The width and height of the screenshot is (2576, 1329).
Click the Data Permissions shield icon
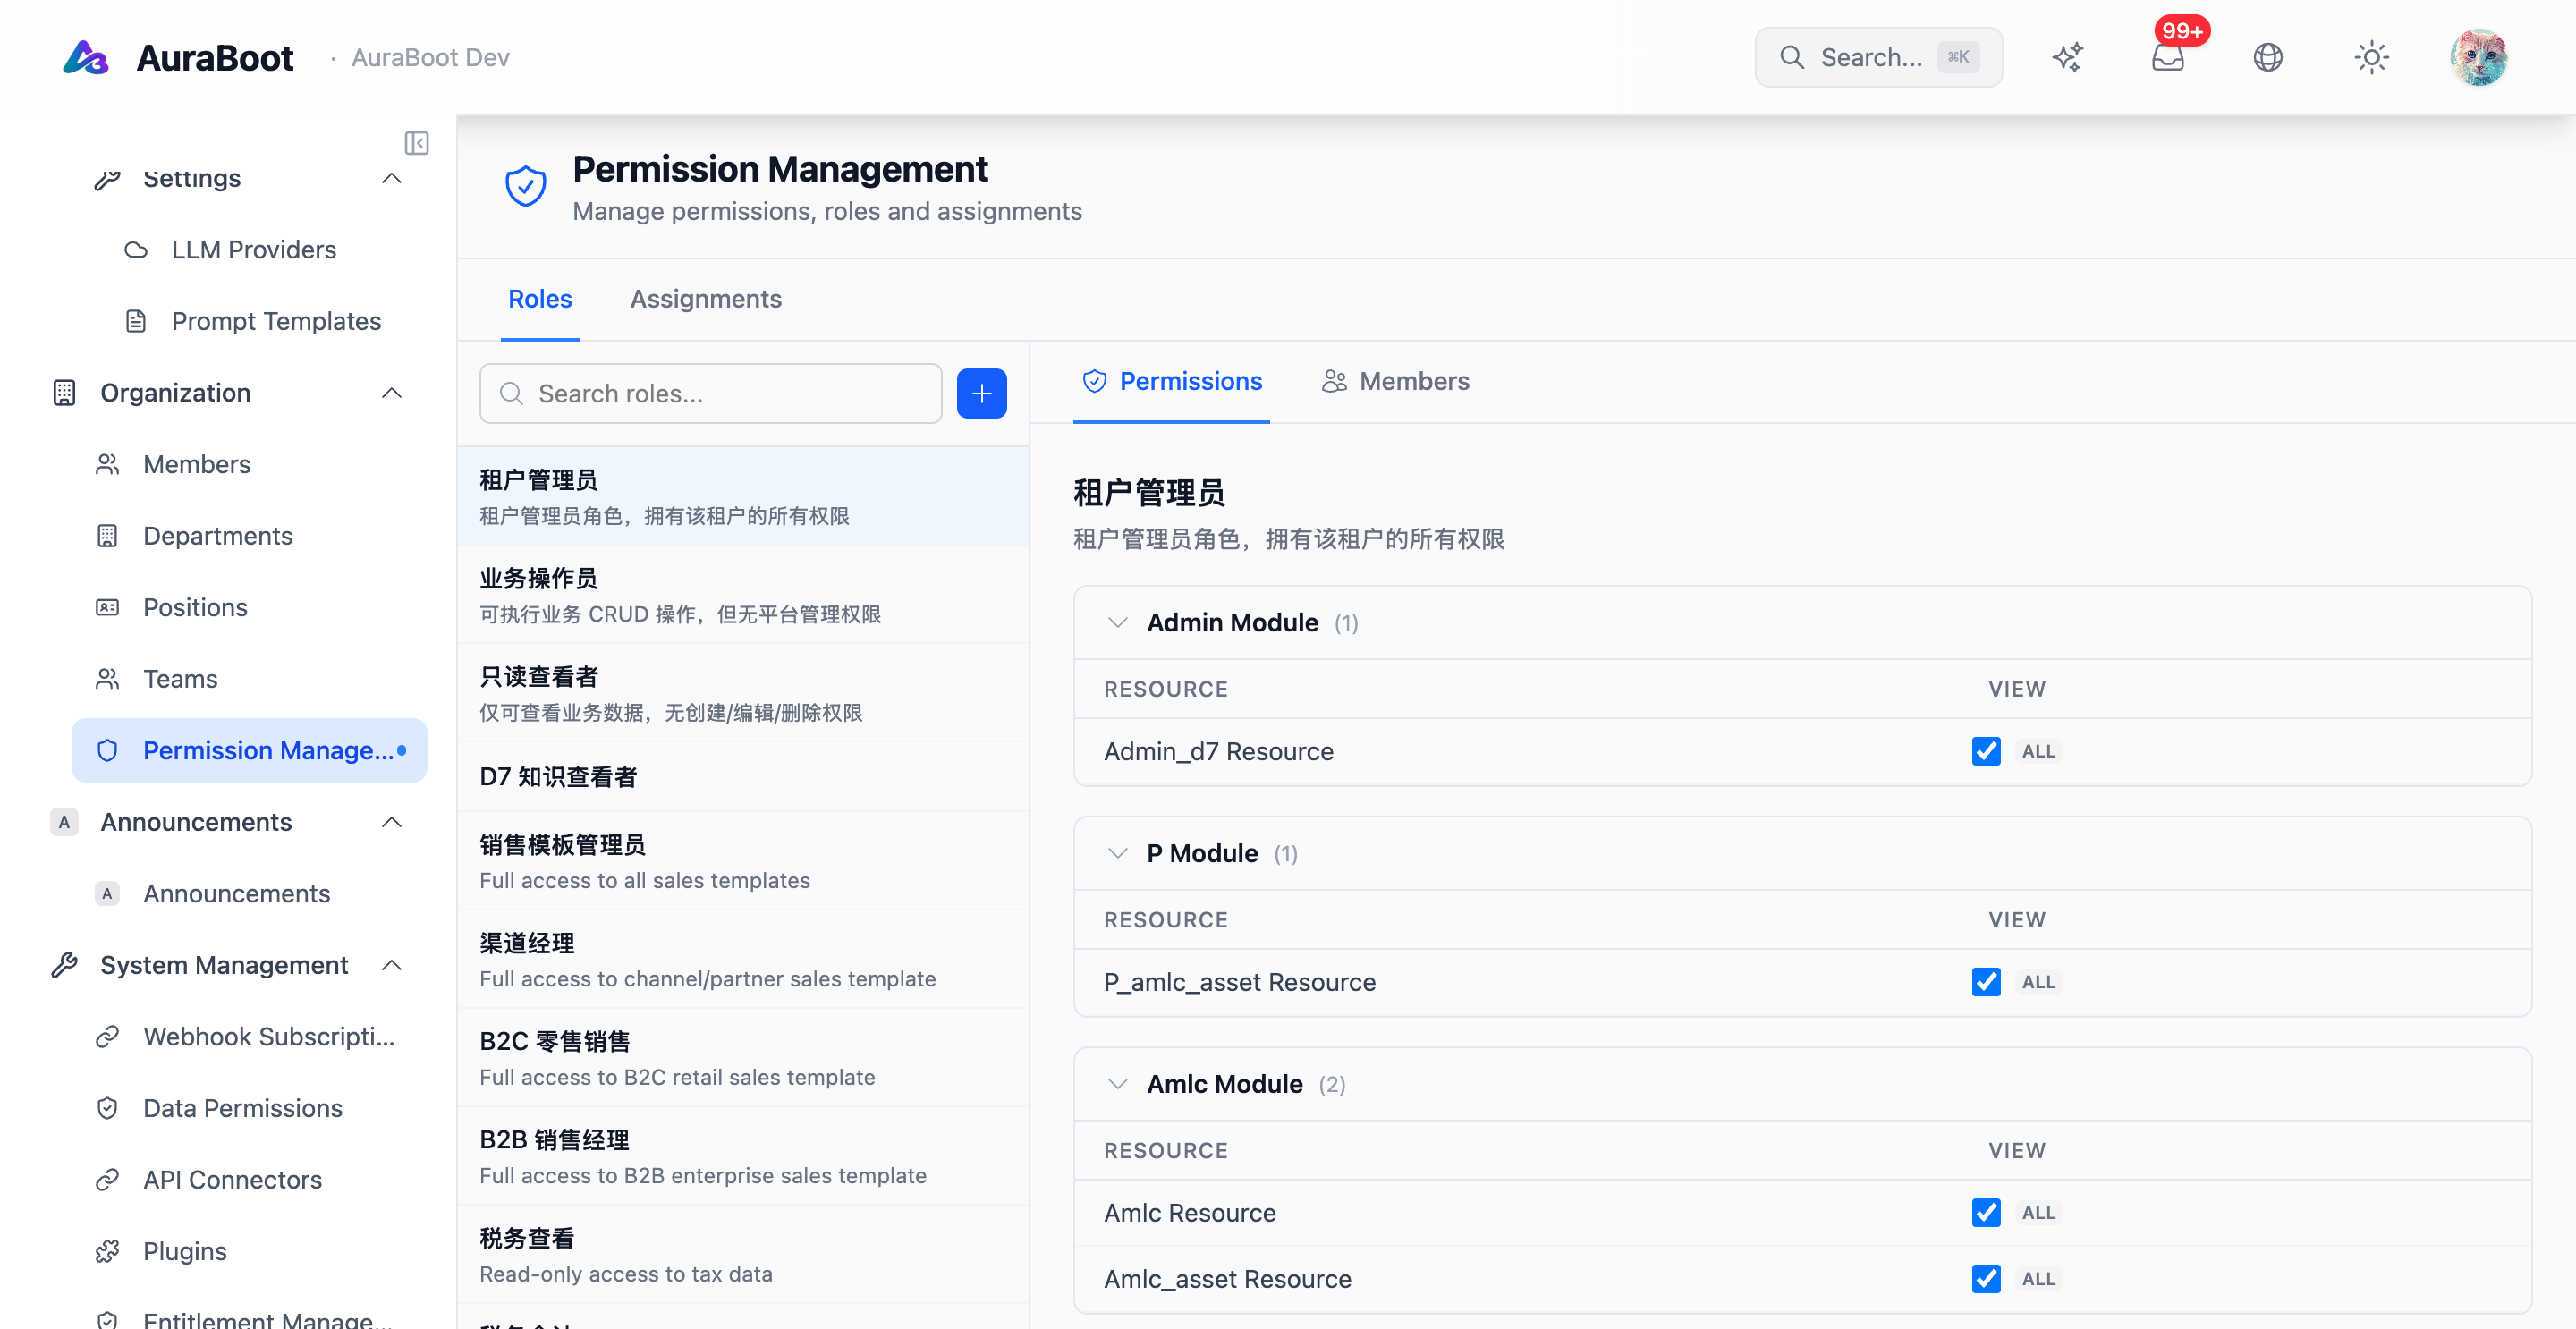coord(107,1108)
